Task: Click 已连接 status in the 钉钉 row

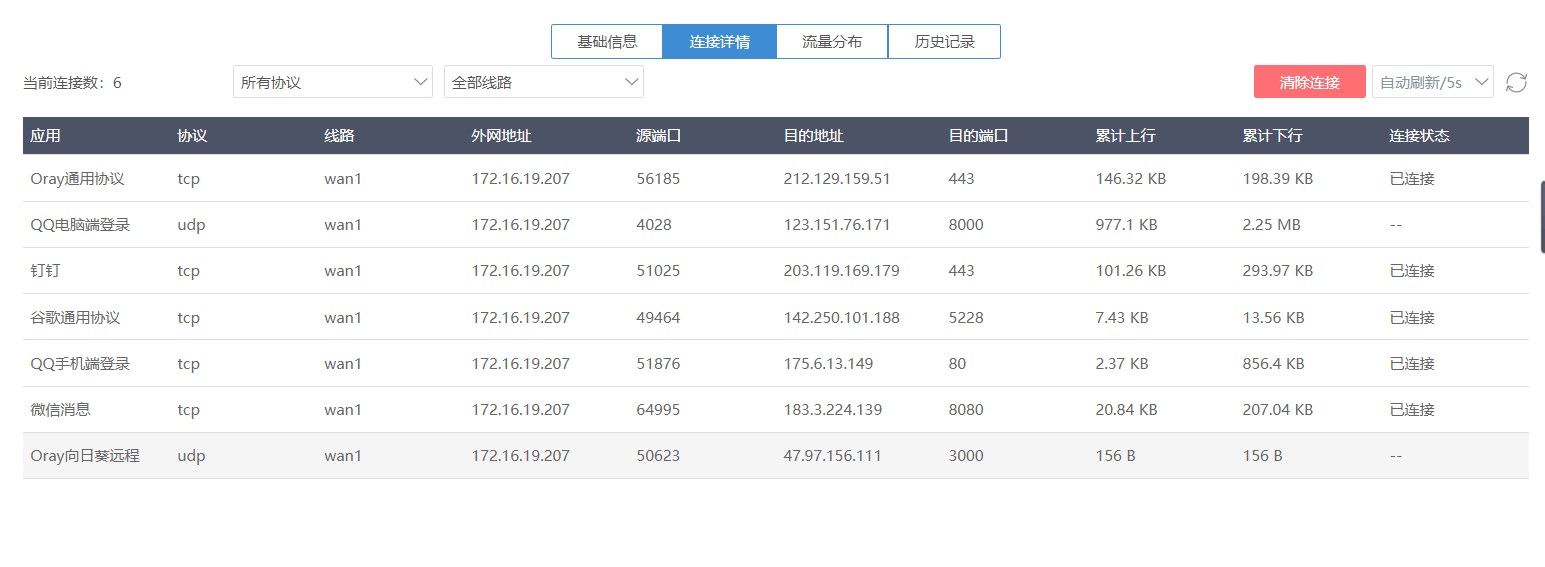Action: 1412,271
